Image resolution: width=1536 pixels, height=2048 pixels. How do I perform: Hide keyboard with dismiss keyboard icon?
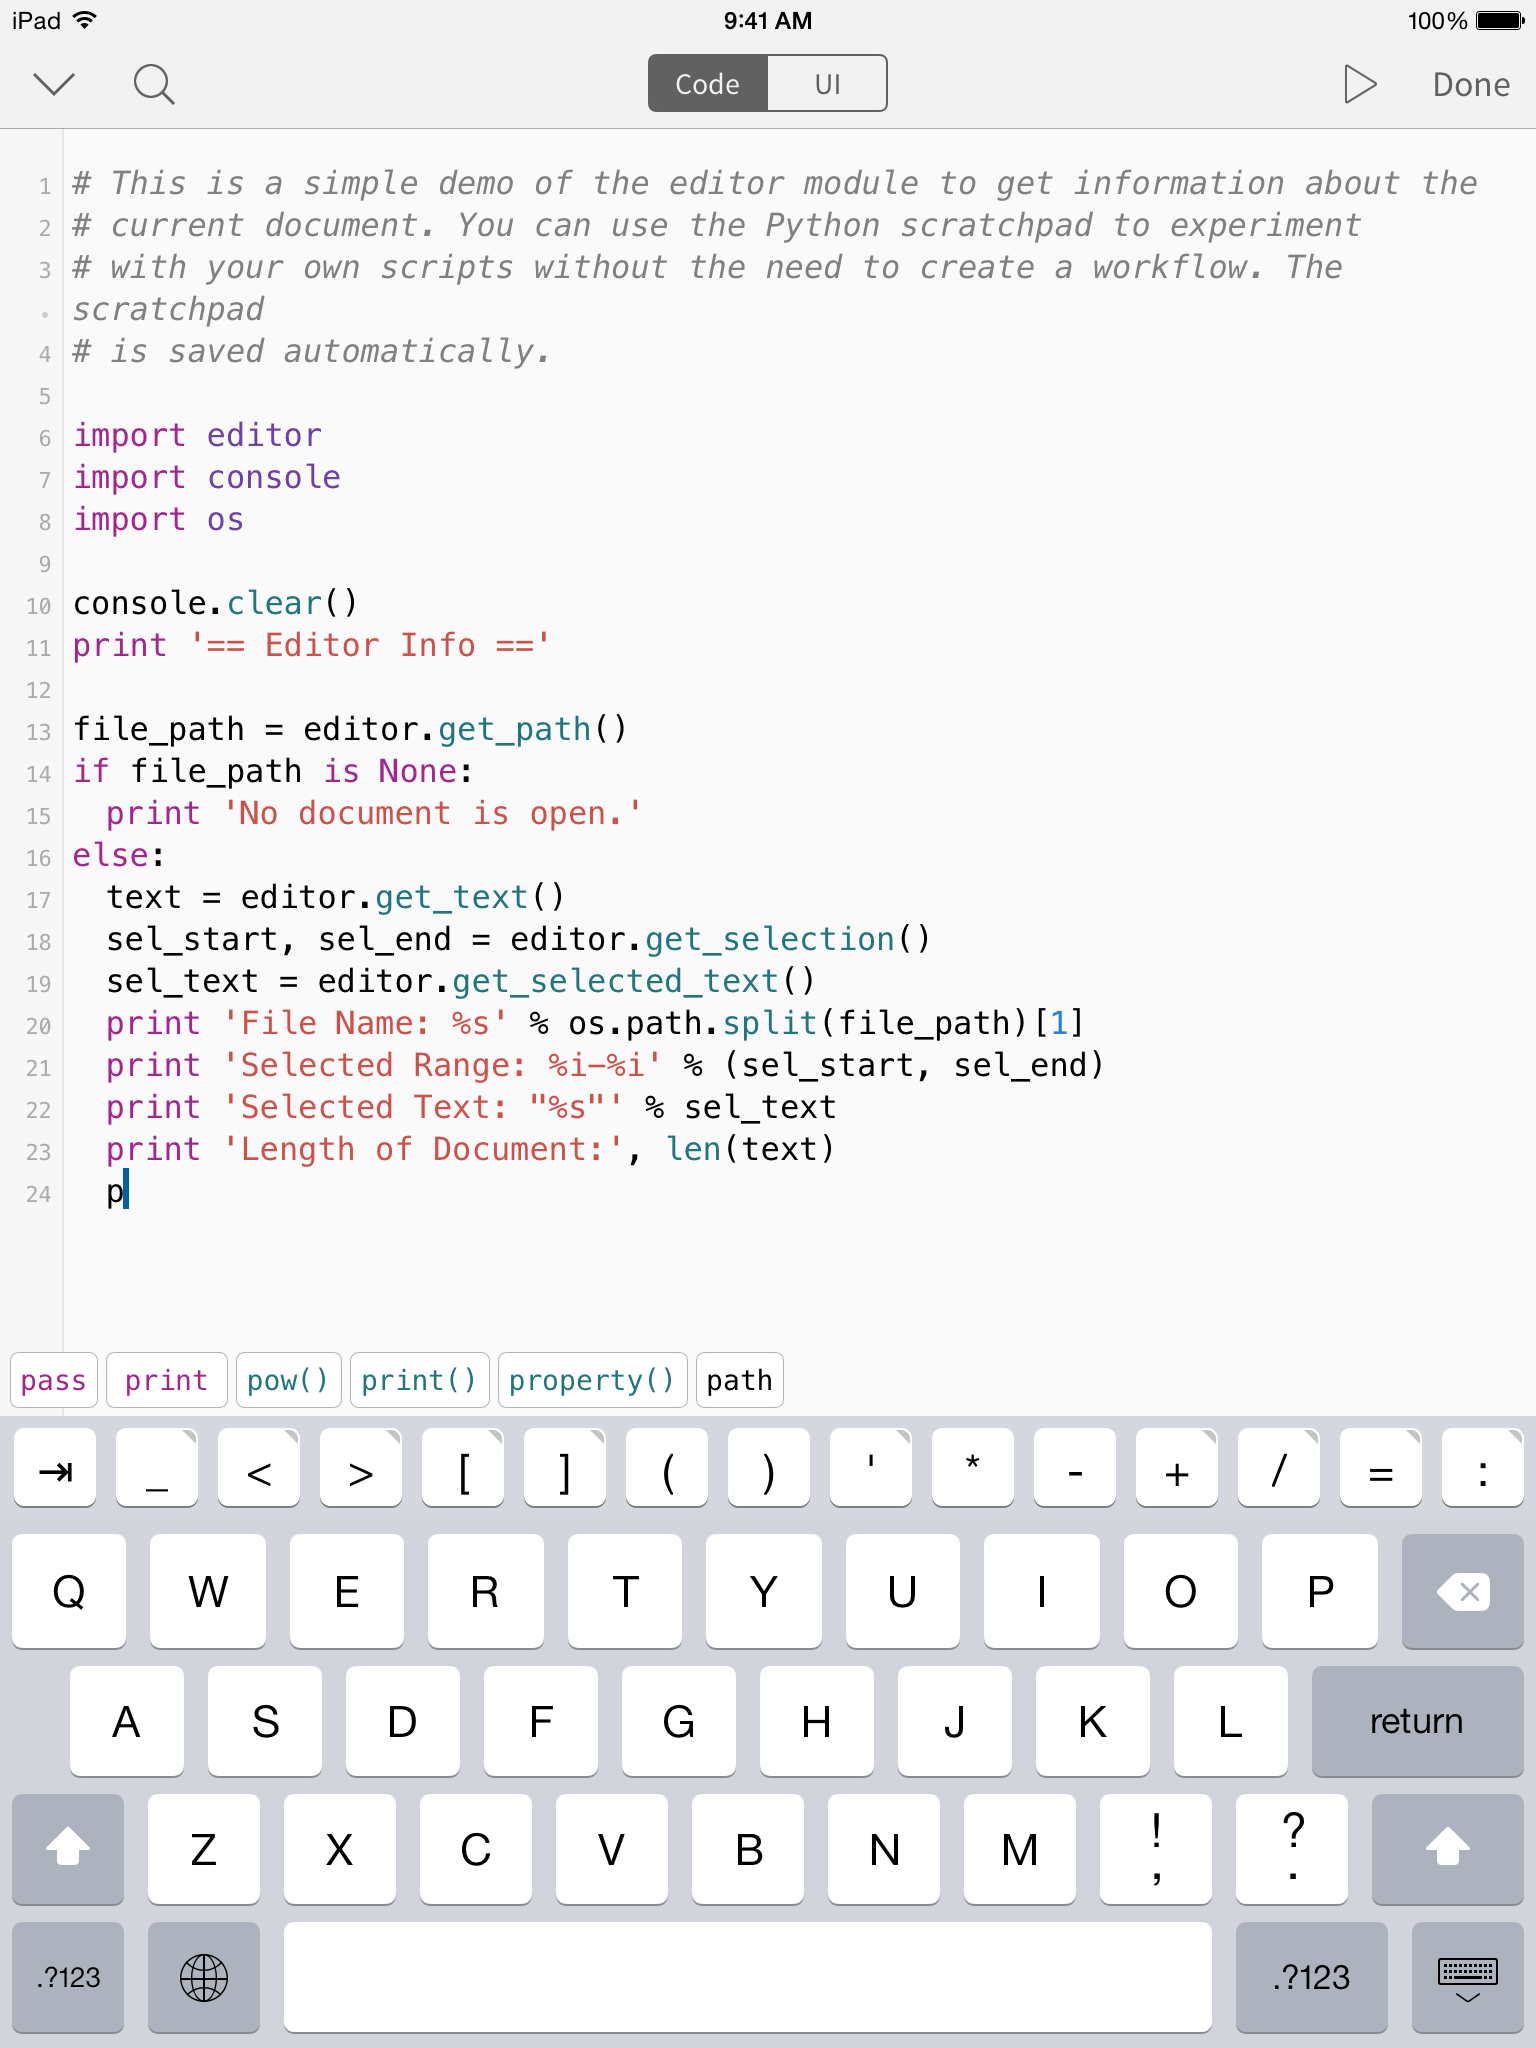click(x=1467, y=1977)
